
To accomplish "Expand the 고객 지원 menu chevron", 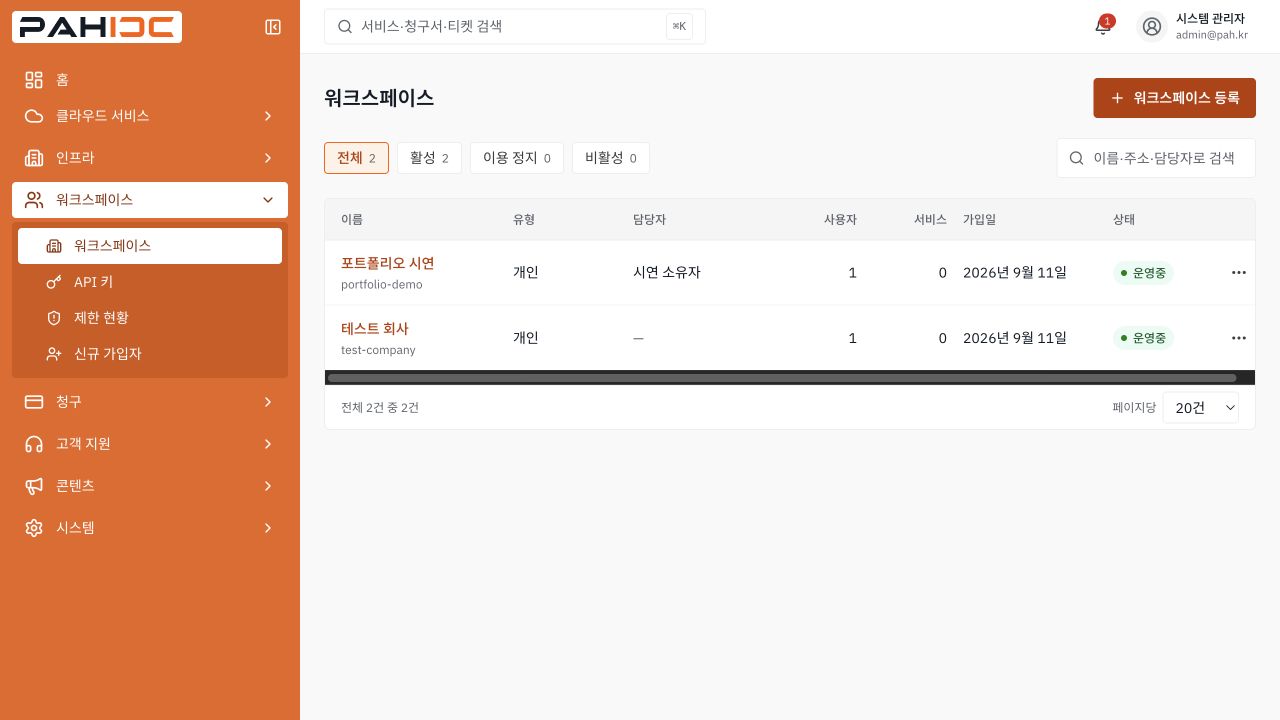I will [x=268, y=444].
